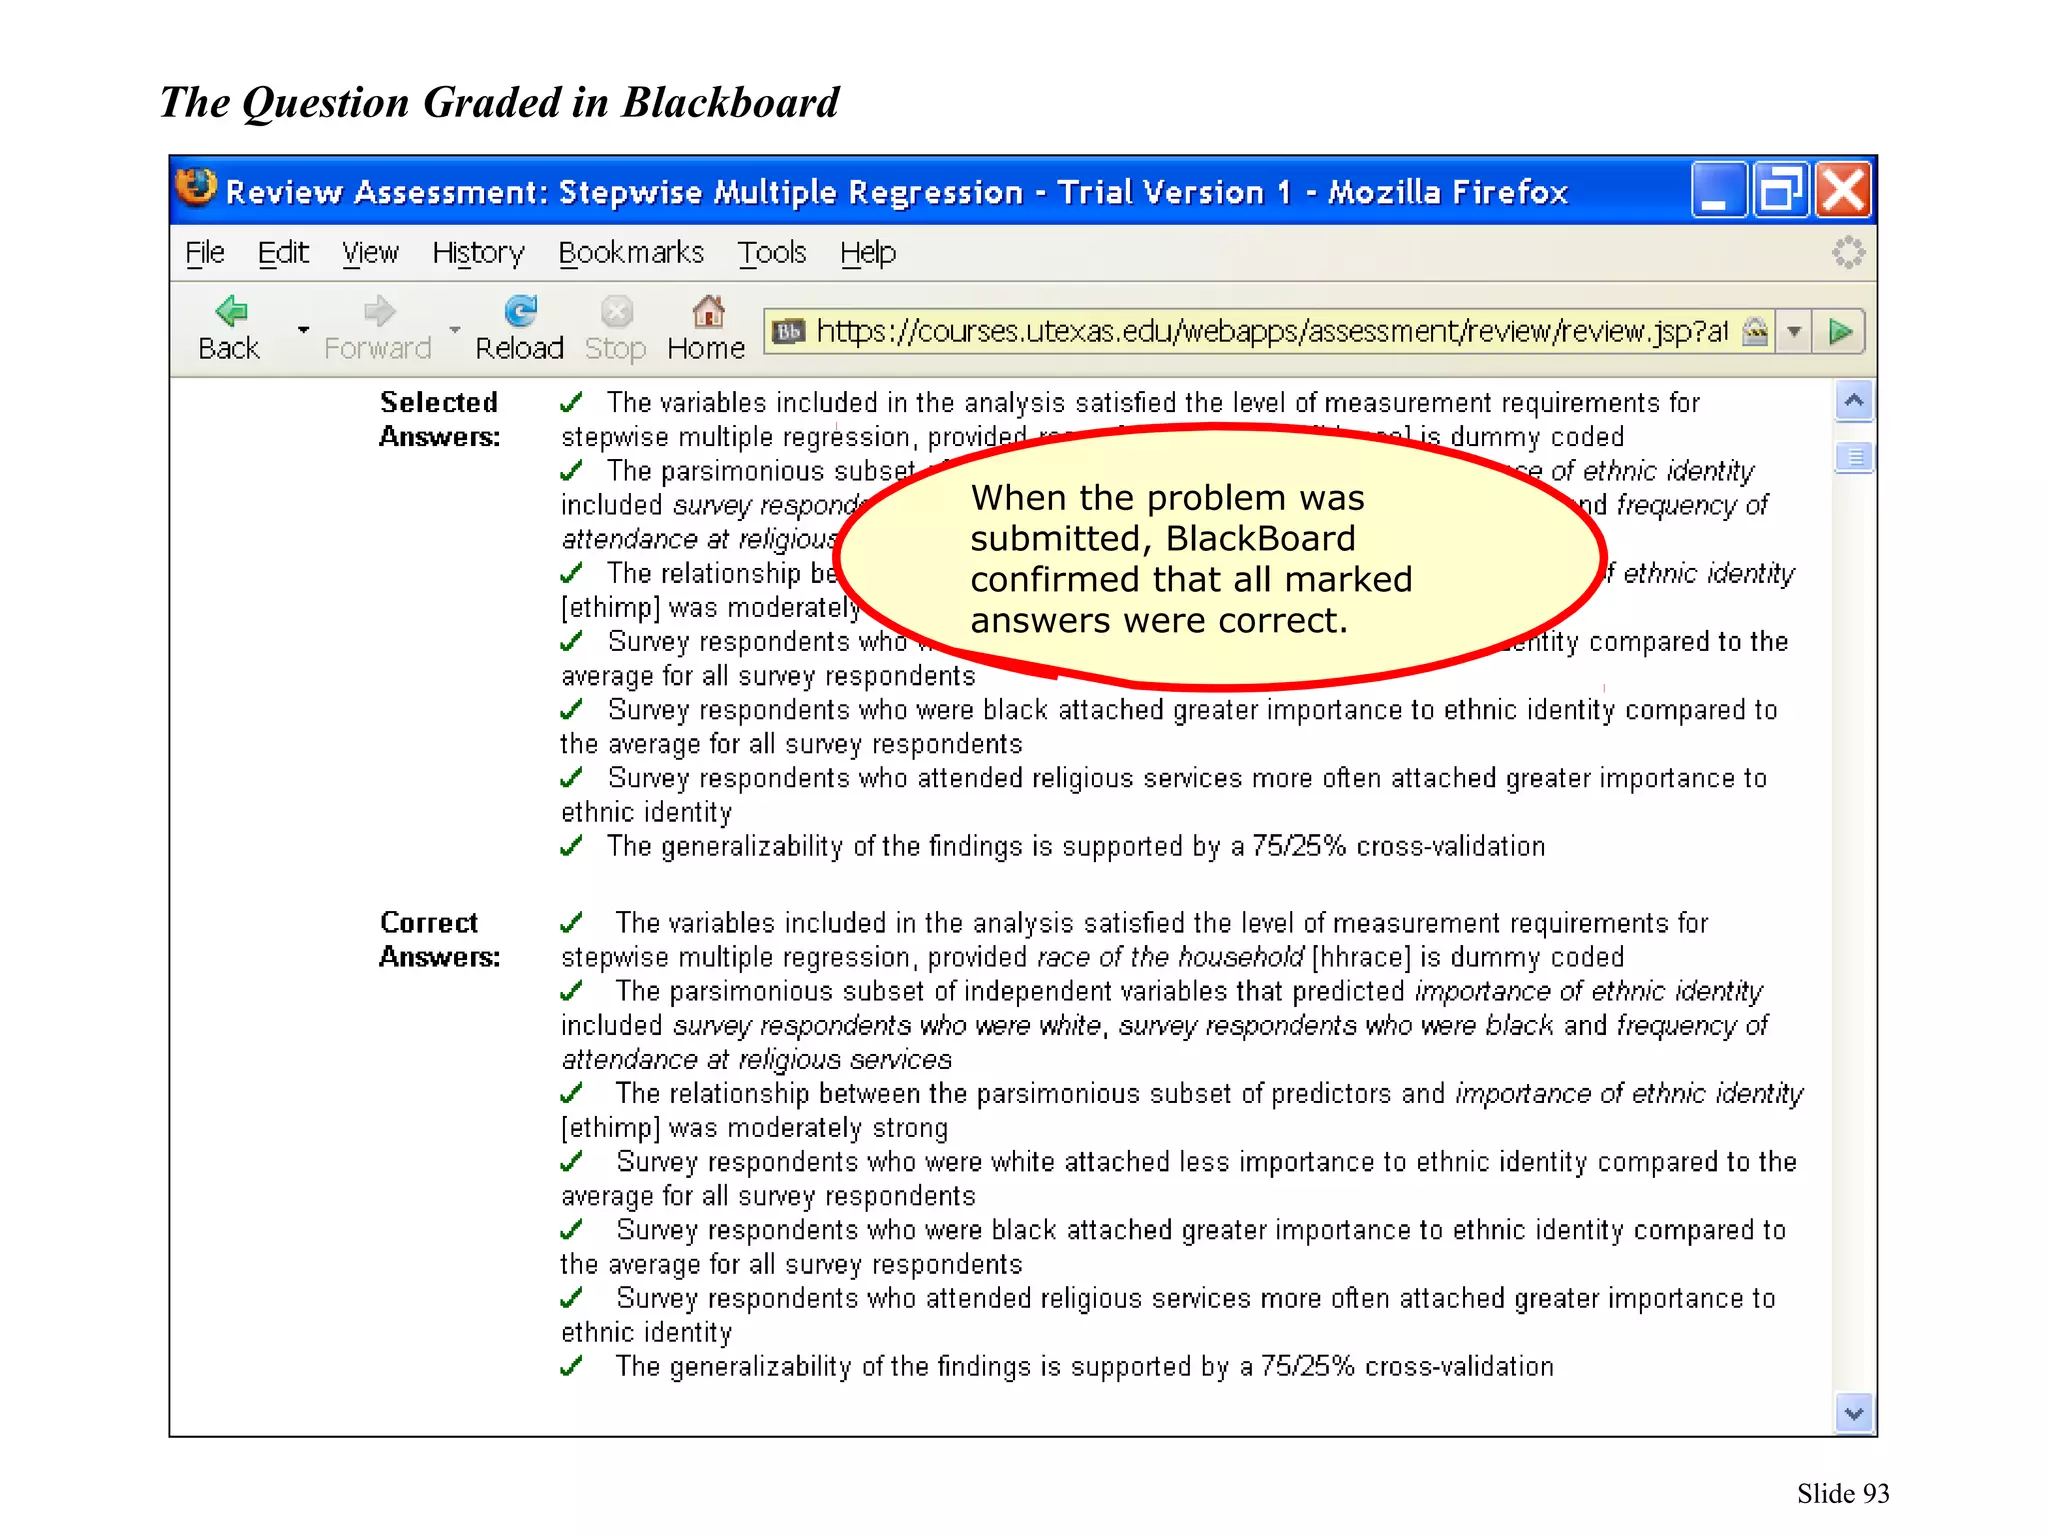Viewport: 2048px width, 1536px height.
Task: Click checkmark beside correct relationship strength answer
Action: (x=573, y=1094)
